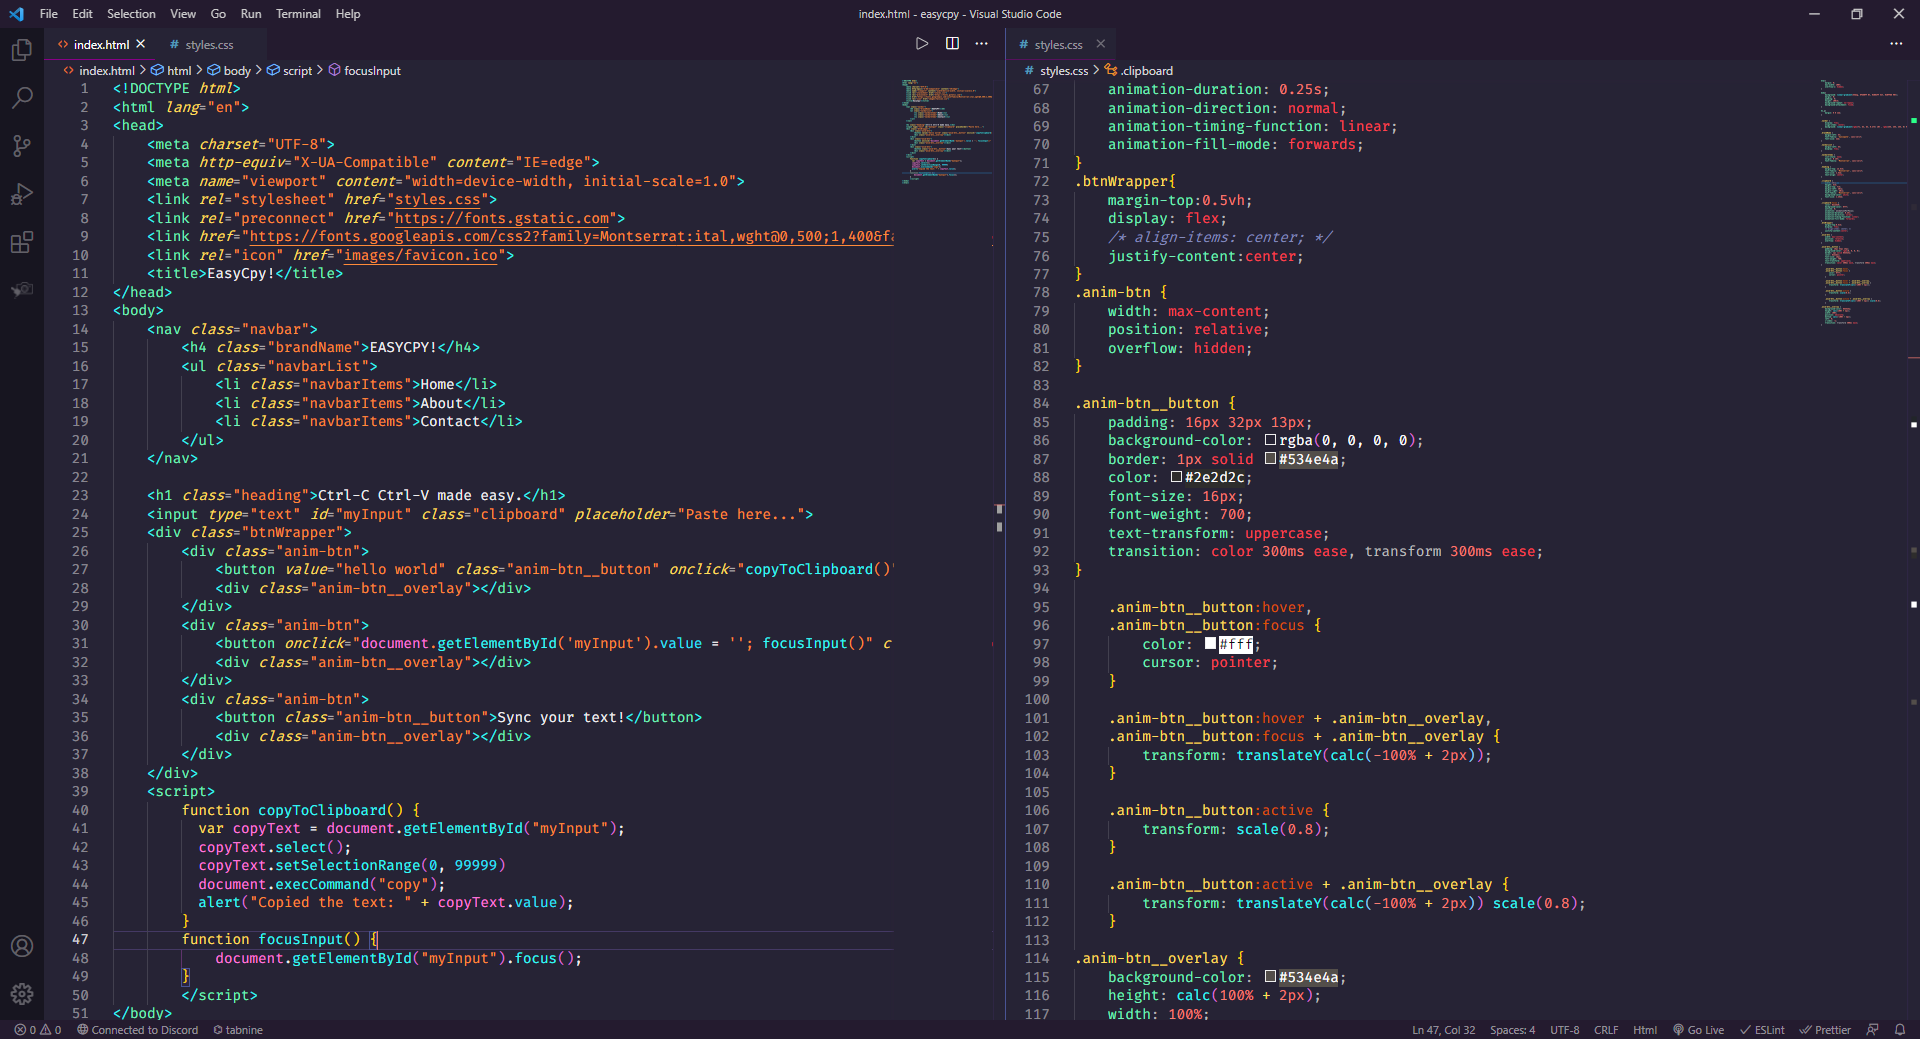
Task: Open the notifications bell
Action: tap(1900, 1030)
